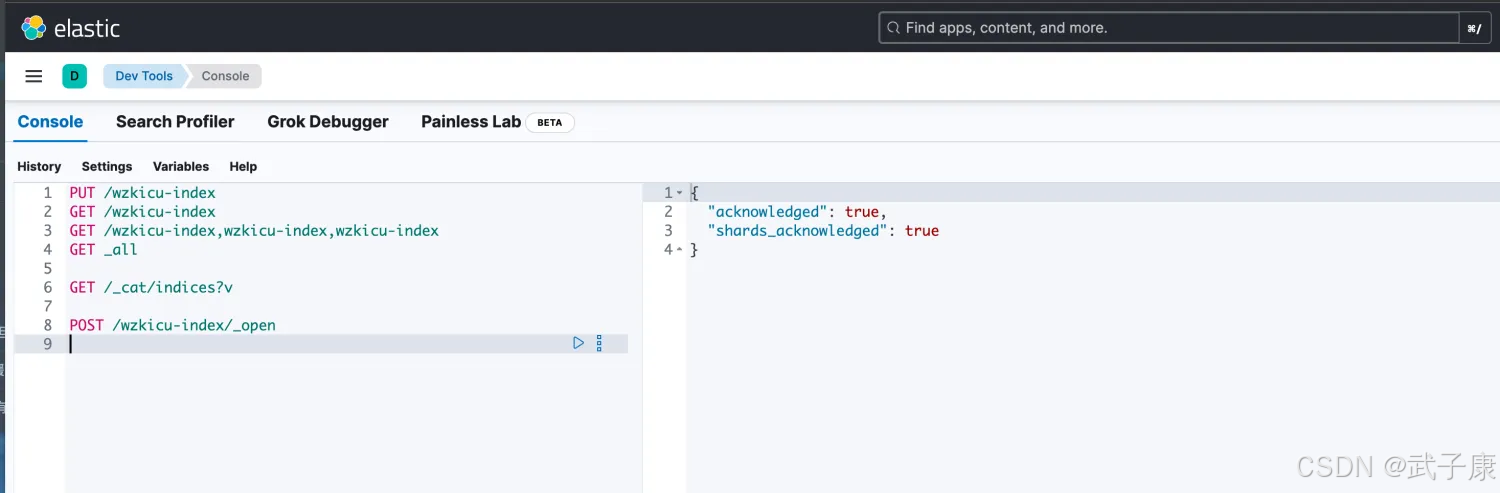Click the keyboard shortcut badge in search

[x=1474, y=28]
